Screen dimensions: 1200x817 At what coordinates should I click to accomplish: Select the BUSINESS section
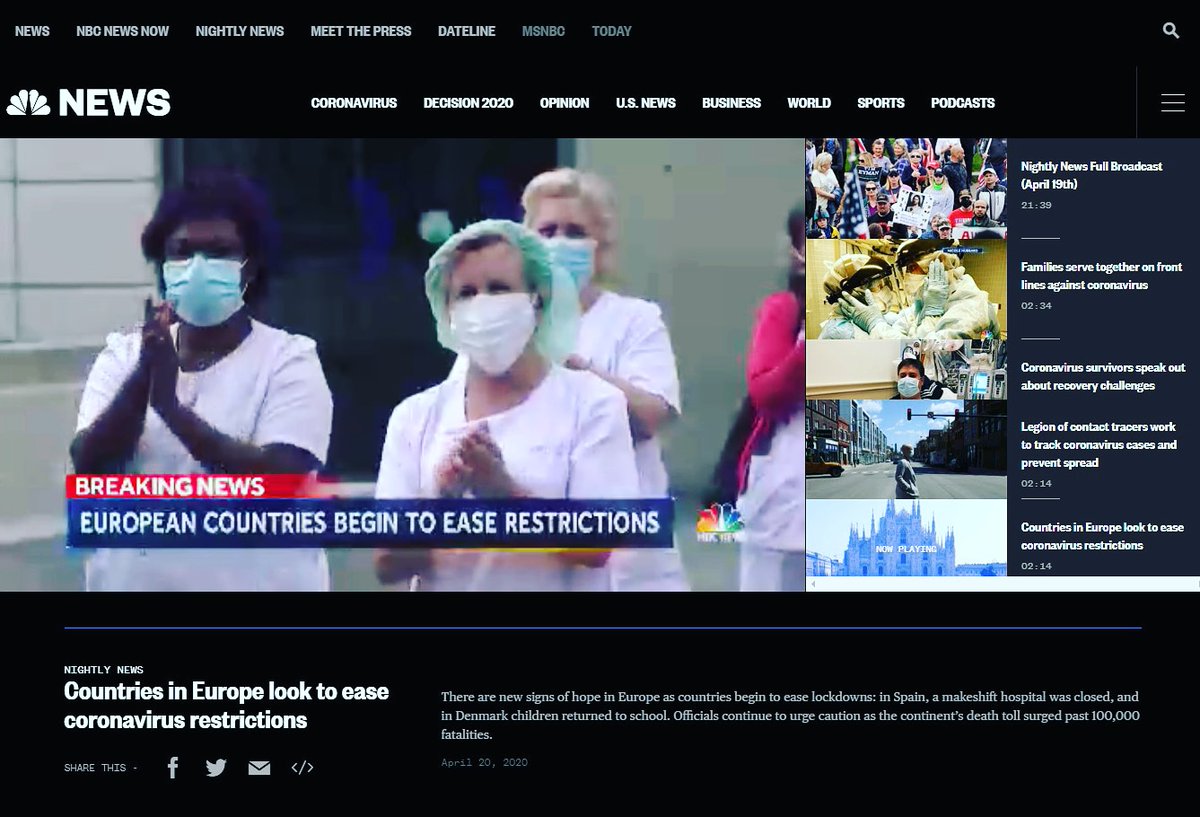tap(731, 102)
